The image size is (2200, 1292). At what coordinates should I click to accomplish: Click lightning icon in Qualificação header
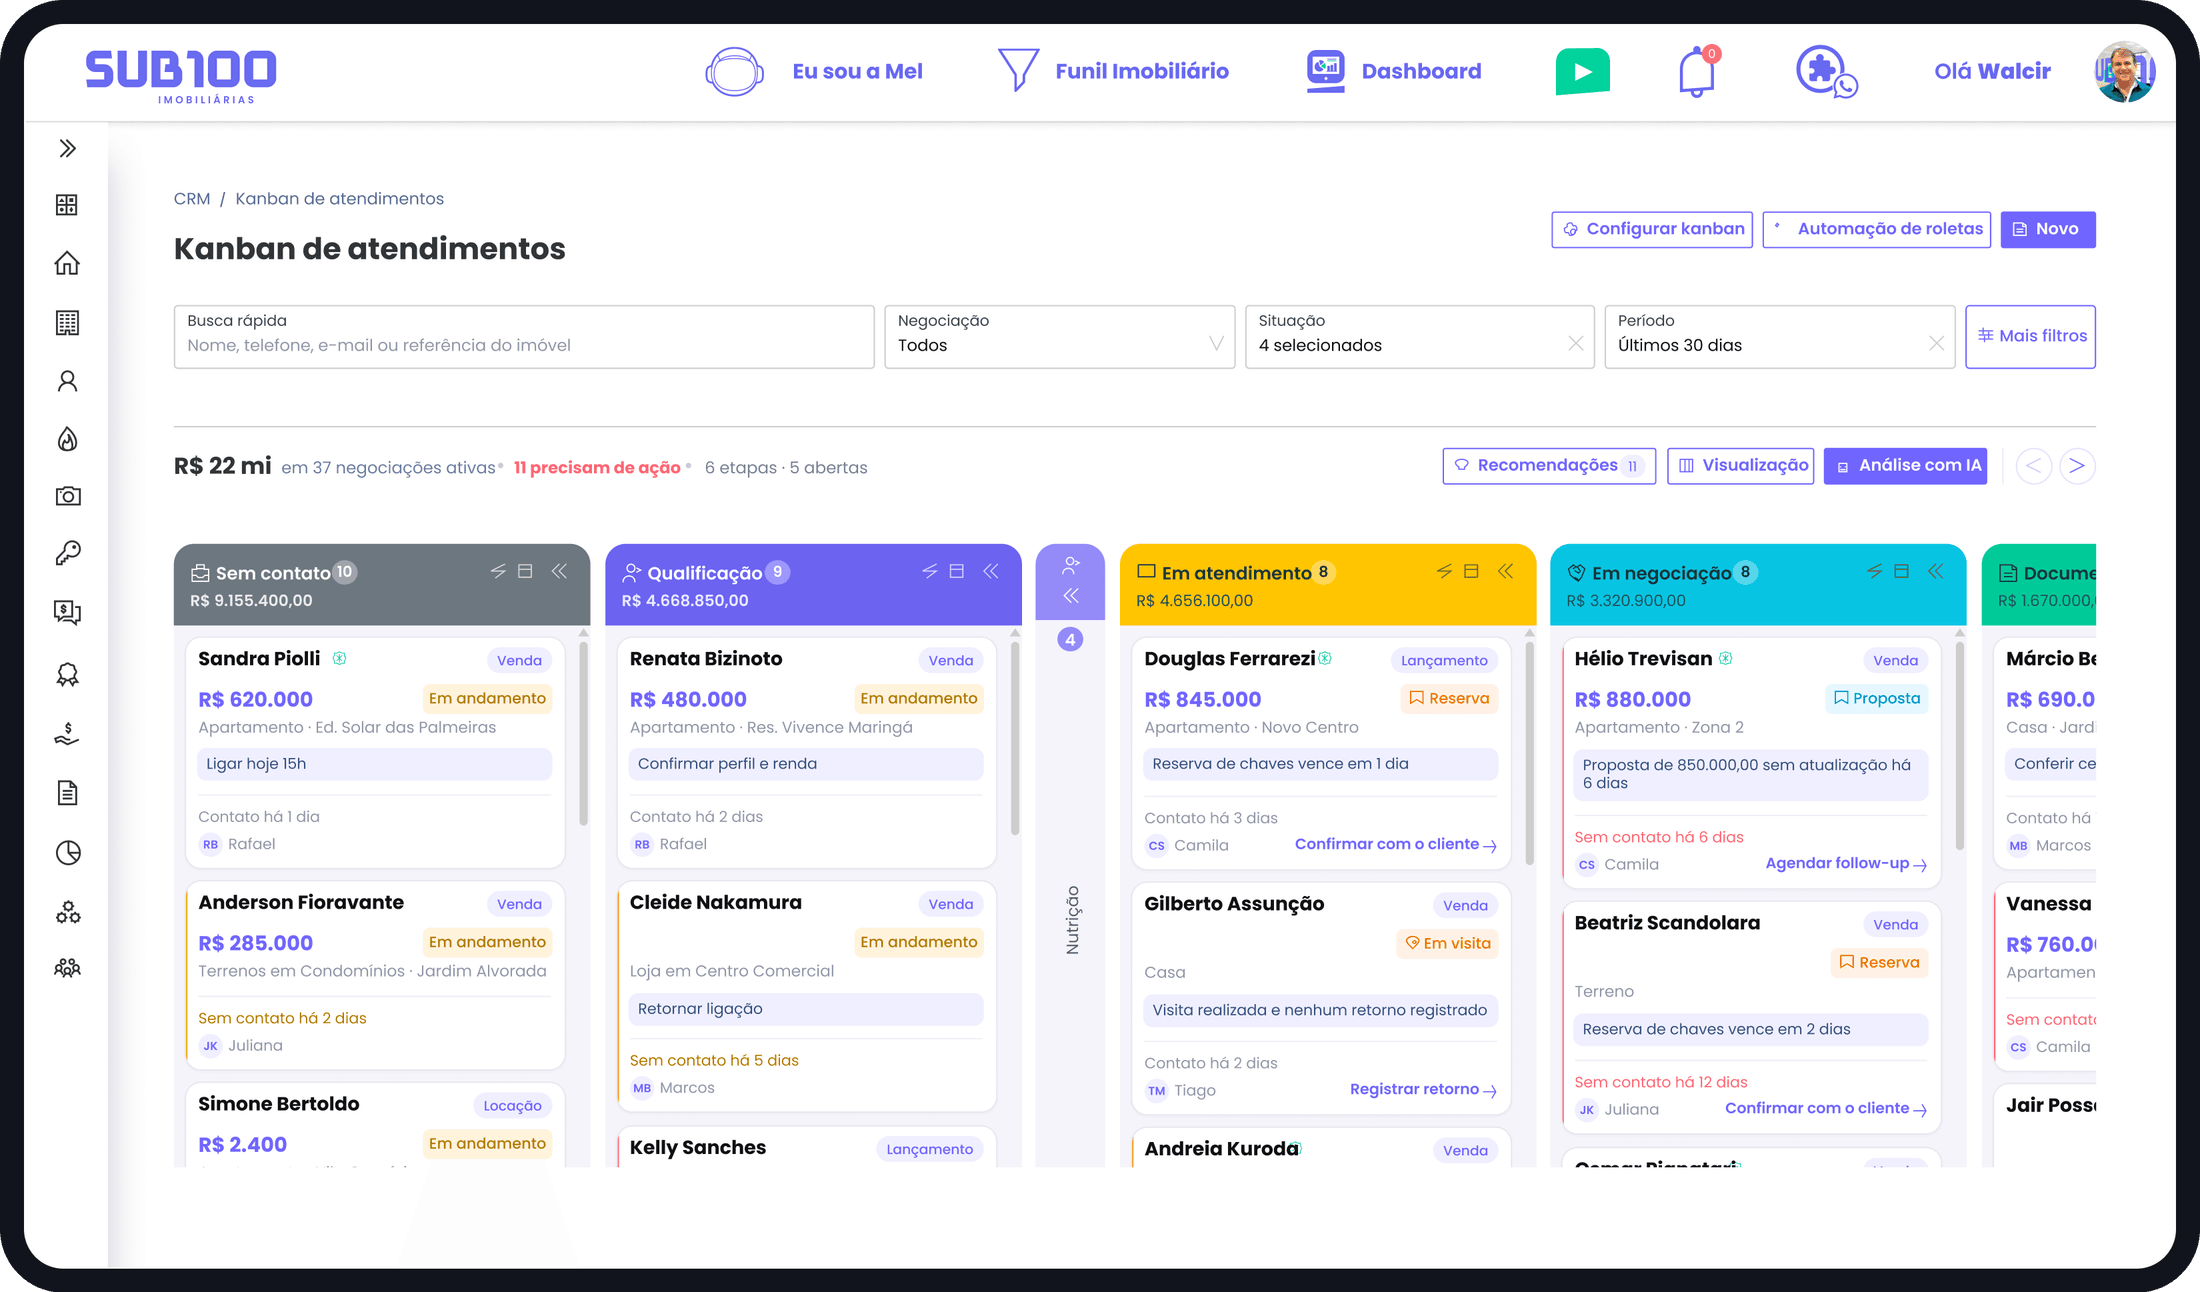point(930,571)
